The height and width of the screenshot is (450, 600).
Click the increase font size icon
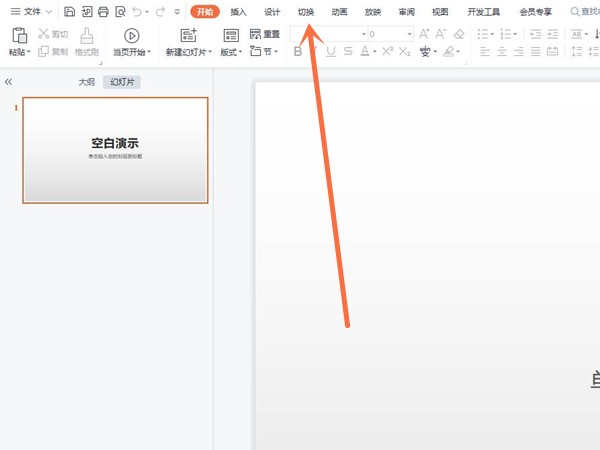424,34
